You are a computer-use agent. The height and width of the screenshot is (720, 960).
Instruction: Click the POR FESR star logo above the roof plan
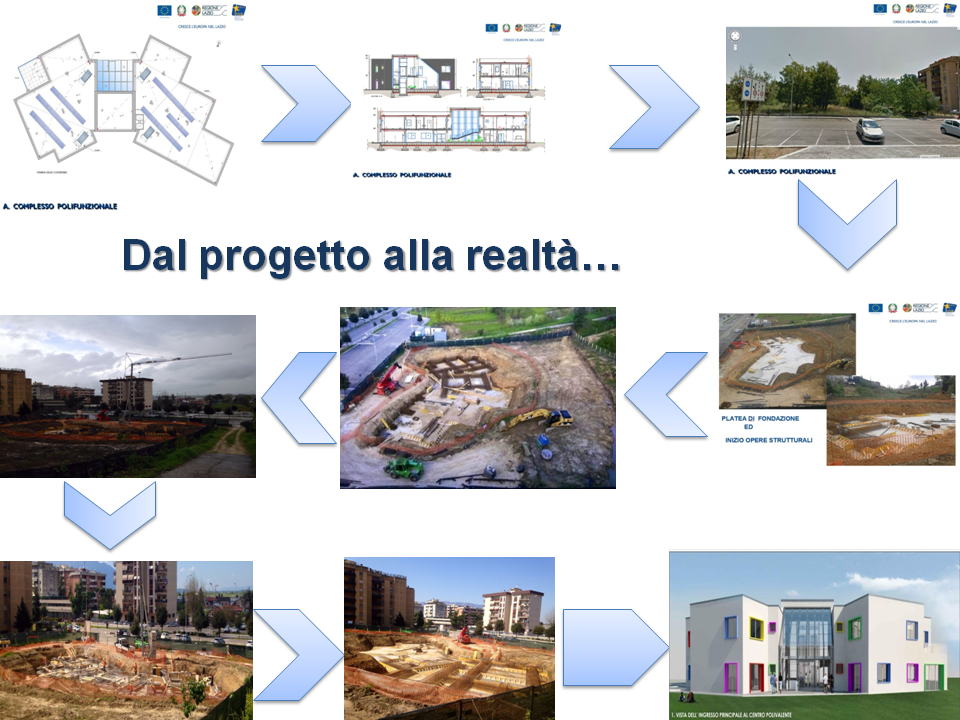(x=239, y=10)
